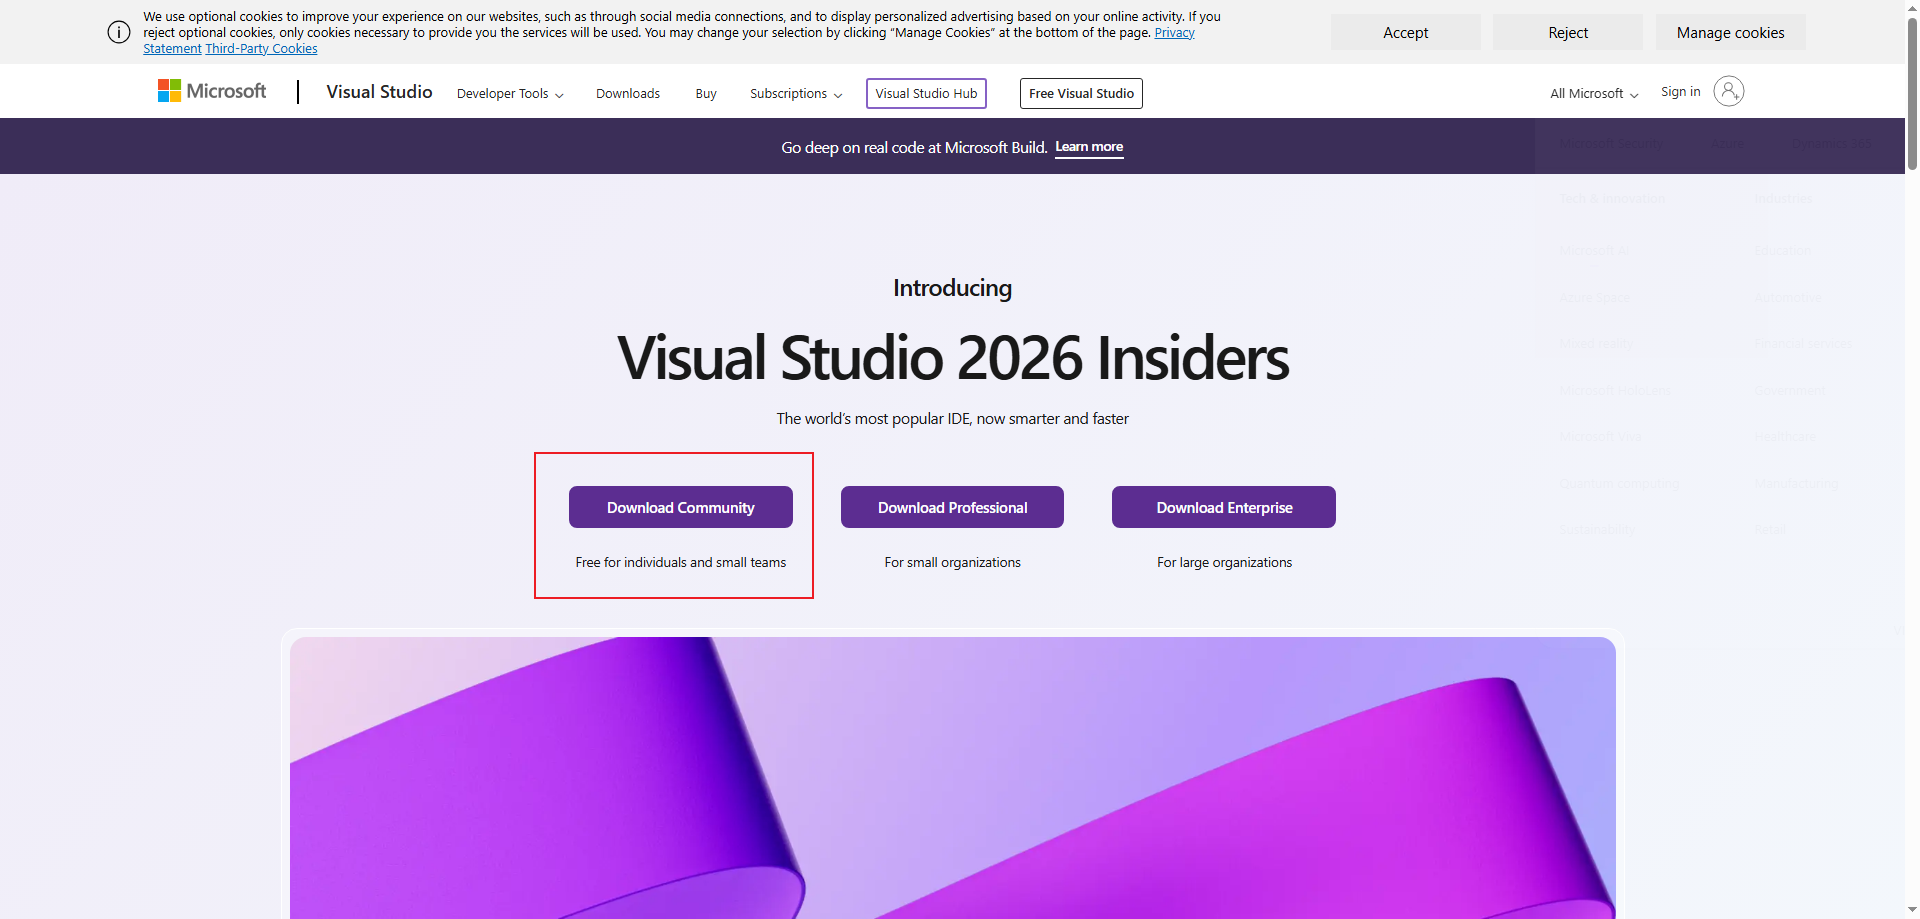
Task: Click the Sign in link
Action: coord(1680,91)
